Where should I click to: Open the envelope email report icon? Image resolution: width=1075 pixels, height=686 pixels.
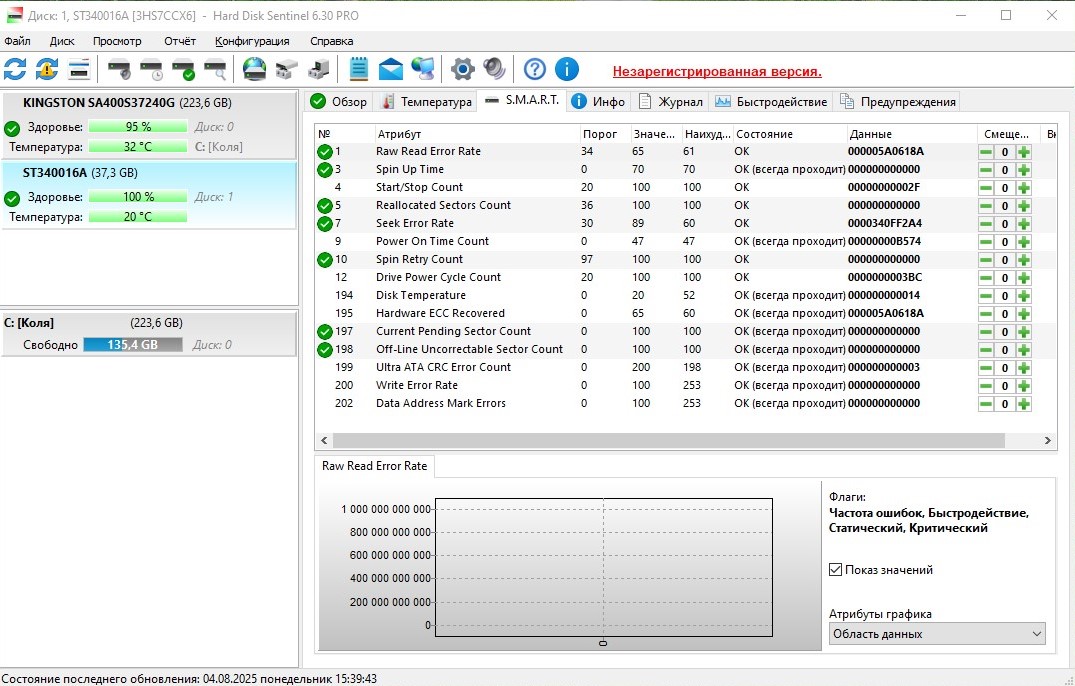[x=390, y=69]
